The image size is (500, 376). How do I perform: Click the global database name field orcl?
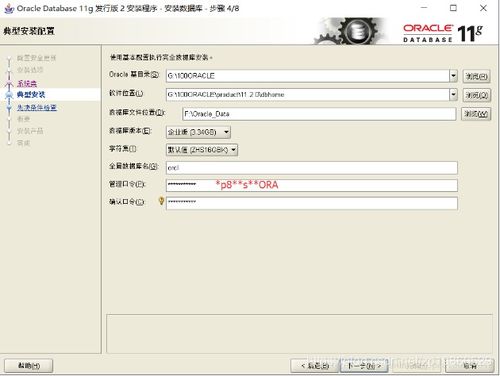312,168
